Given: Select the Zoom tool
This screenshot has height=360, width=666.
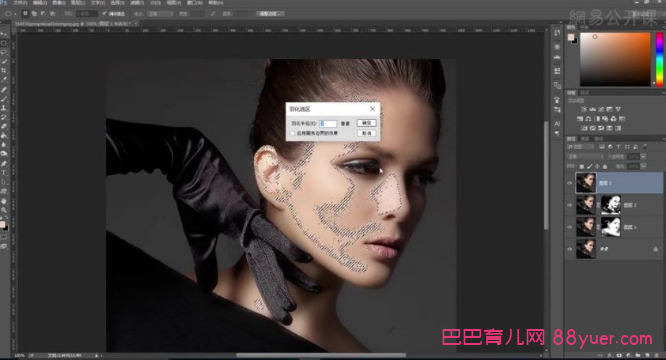Looking at the screenshot, I should click(4, 210).
